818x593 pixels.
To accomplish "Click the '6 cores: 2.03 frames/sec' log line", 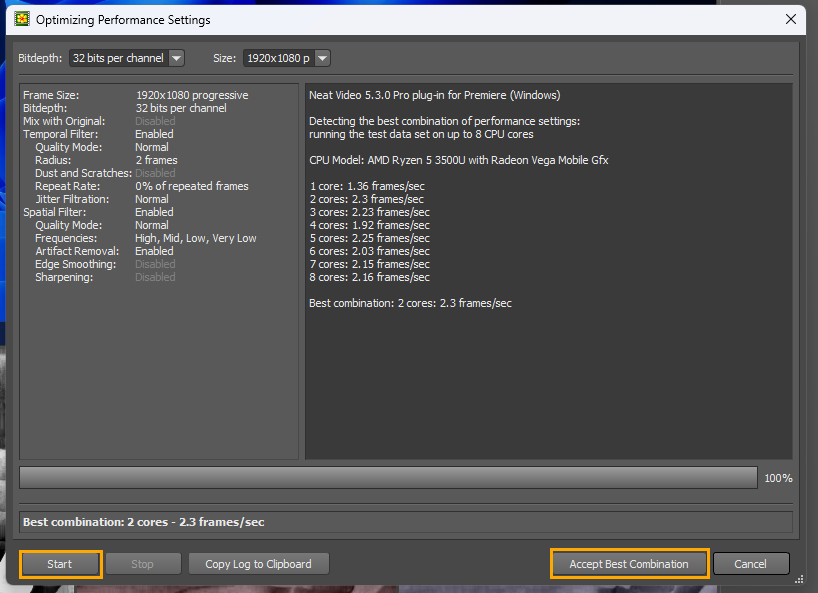I will pyautogui.click(x=369, y=251).
